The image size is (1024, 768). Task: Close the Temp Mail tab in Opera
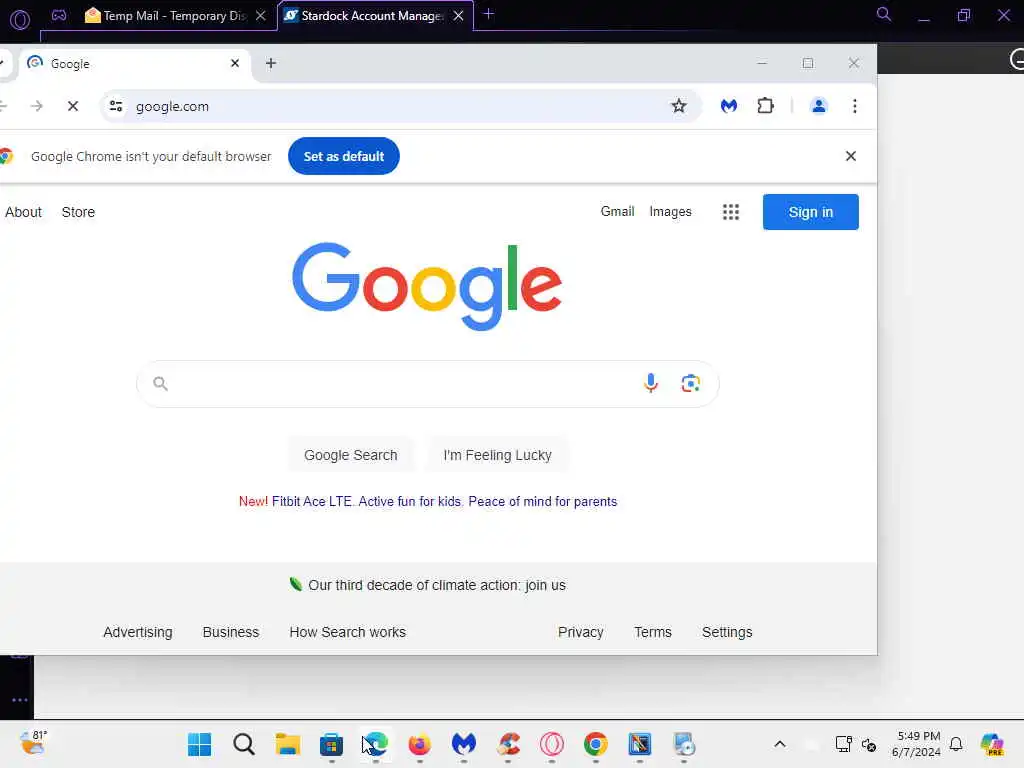click(x=261, y=16)
